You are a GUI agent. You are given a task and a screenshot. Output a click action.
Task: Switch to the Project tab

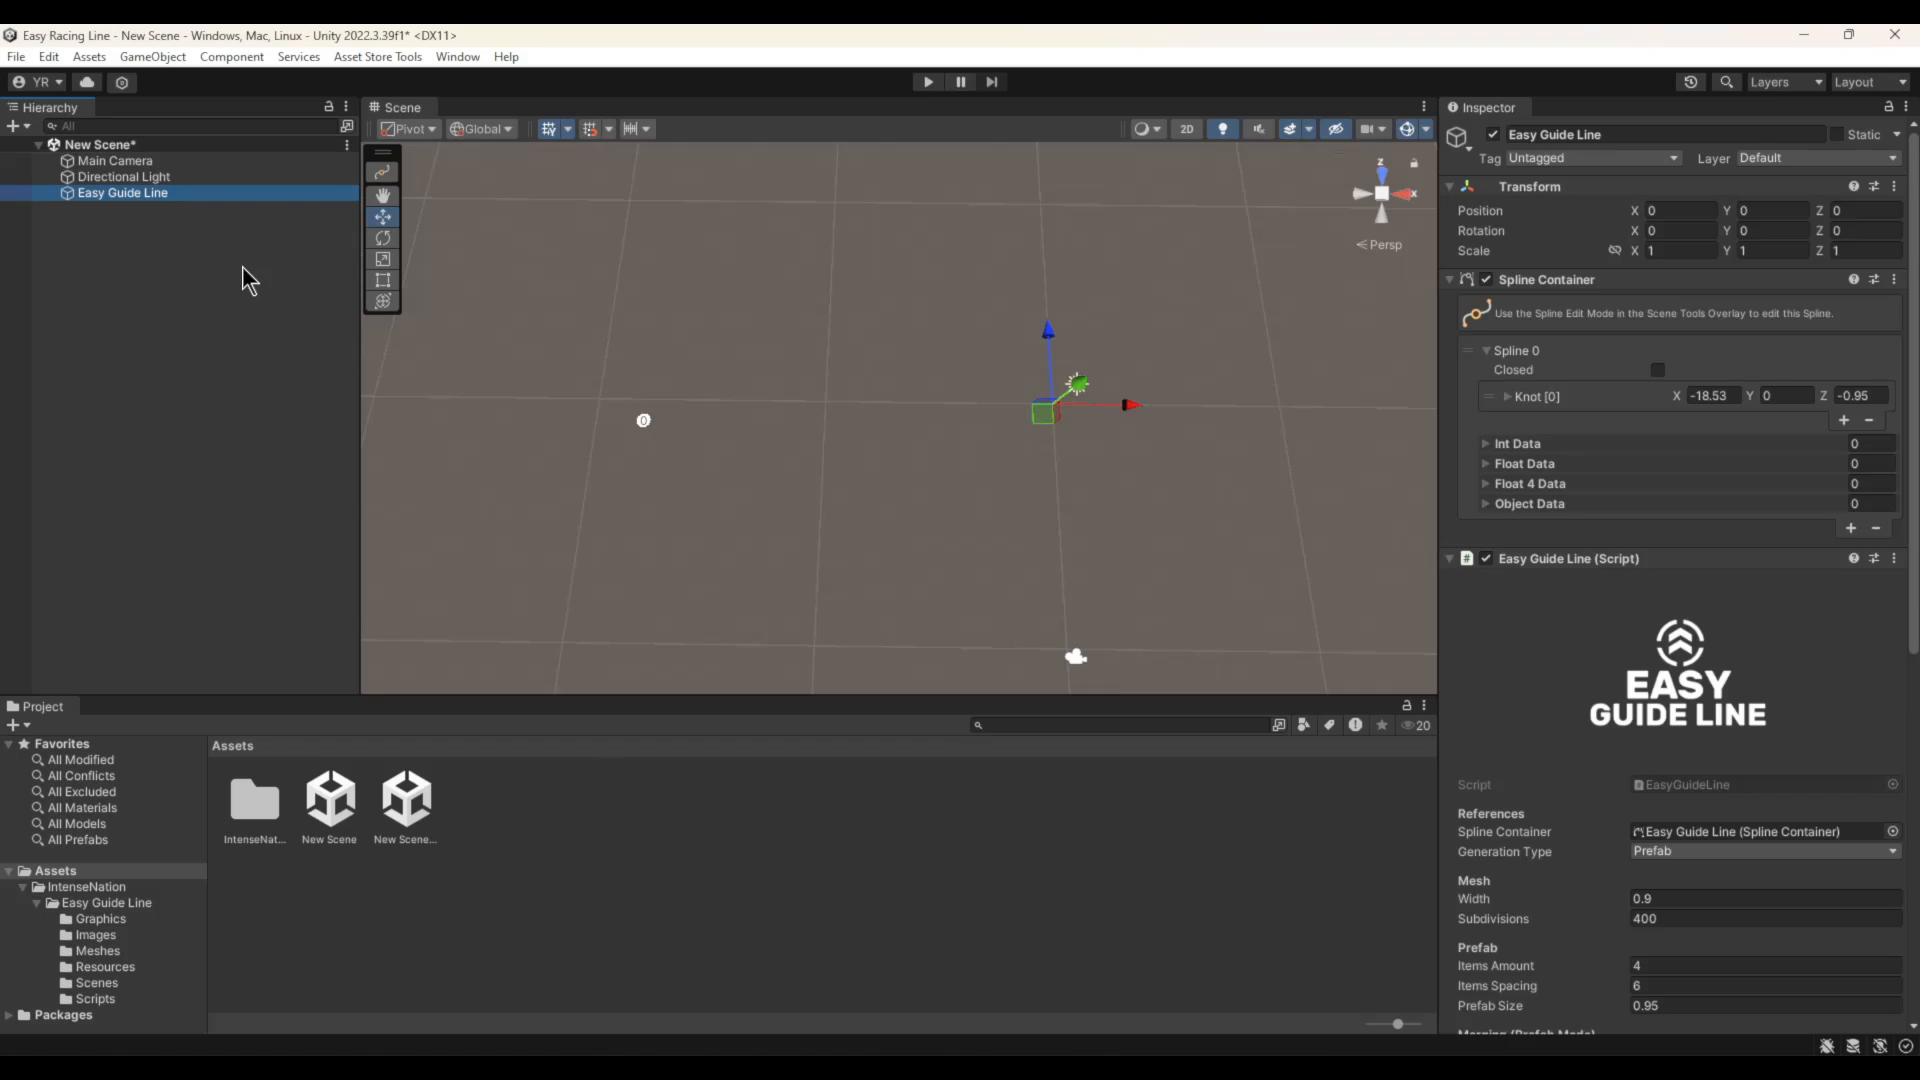pyautogui.click(x=35, y=707)
